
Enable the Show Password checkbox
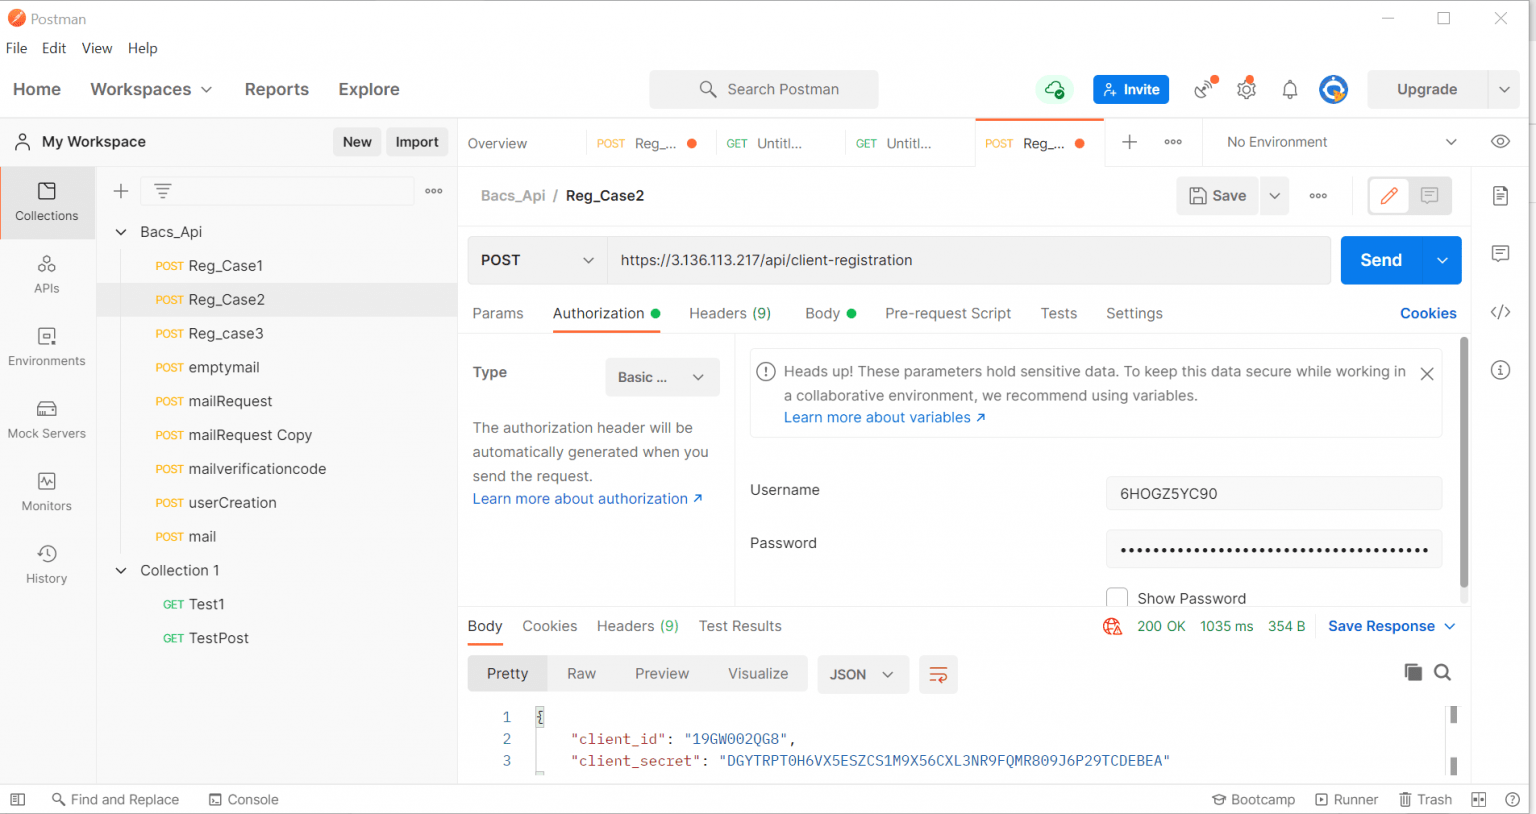[x=1117, y=597]
